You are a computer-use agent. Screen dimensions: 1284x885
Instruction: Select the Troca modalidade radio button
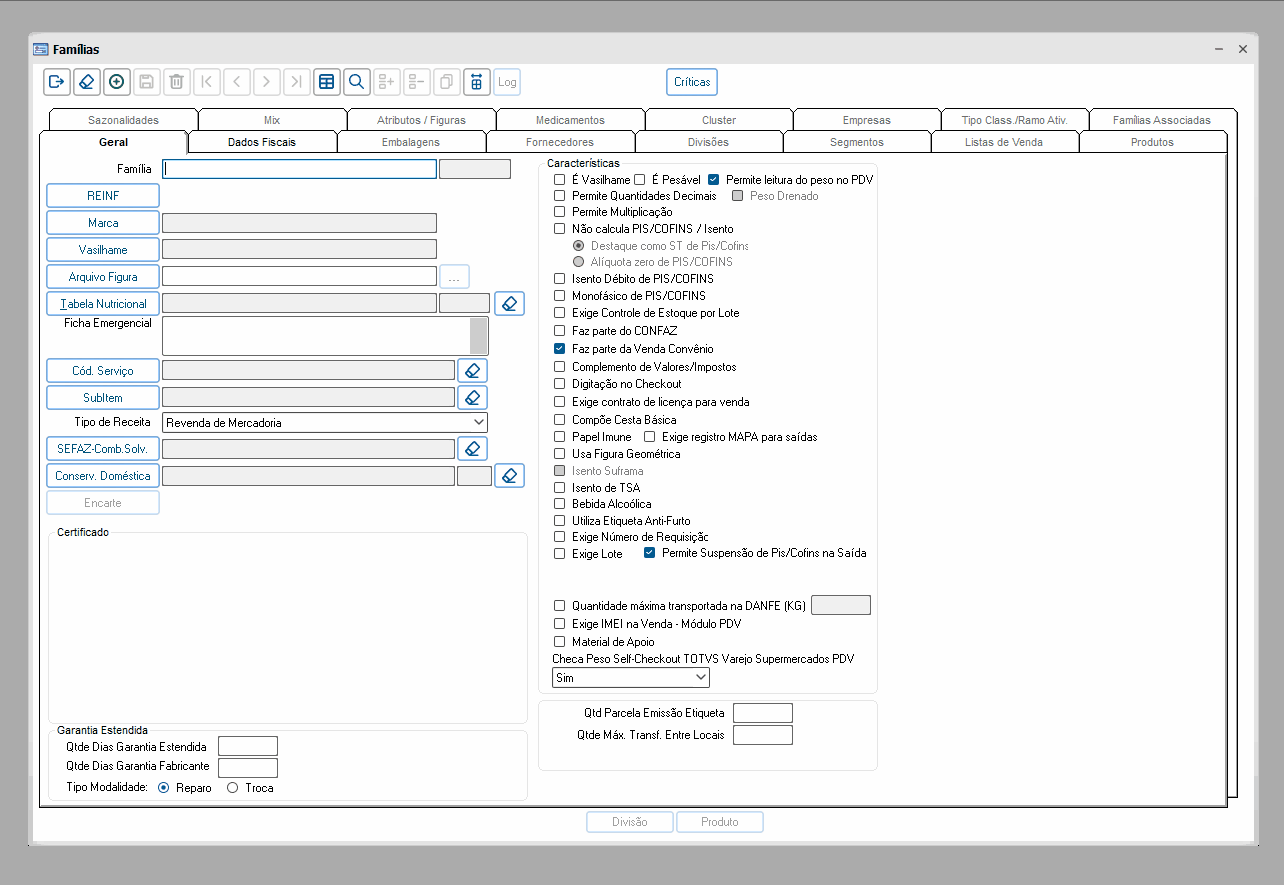pyautogui.click(x=233, y=788)
